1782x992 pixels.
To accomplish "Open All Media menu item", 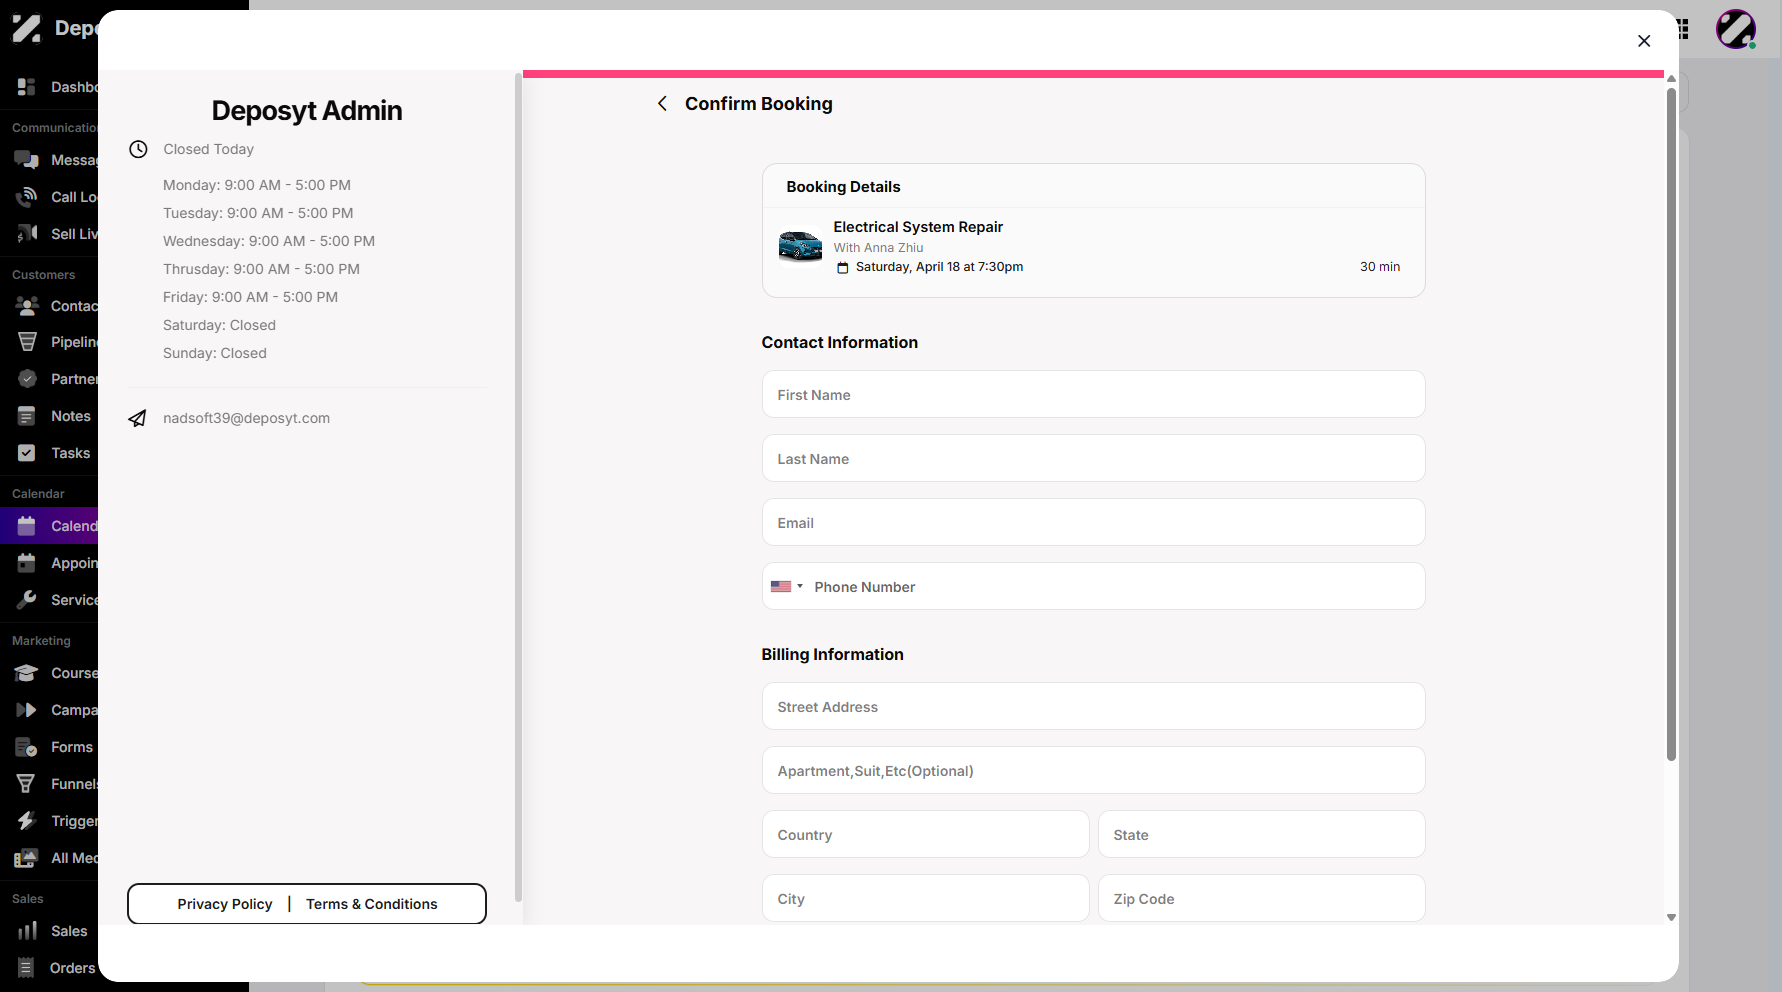I will click(x=49, y=858).
